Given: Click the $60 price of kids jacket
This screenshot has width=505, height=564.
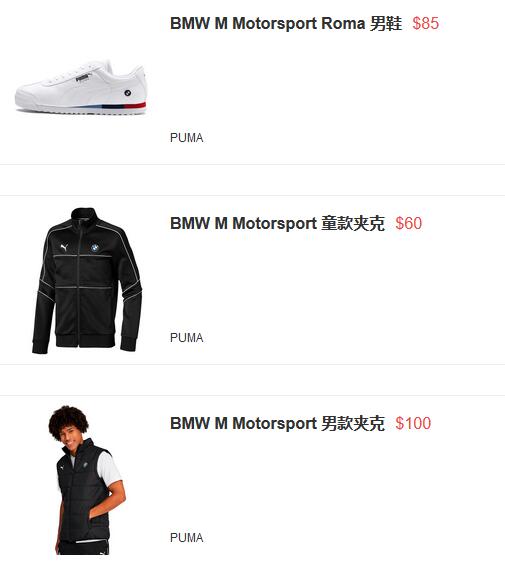Looking at the screenshot, I should (x=409, y=223).
